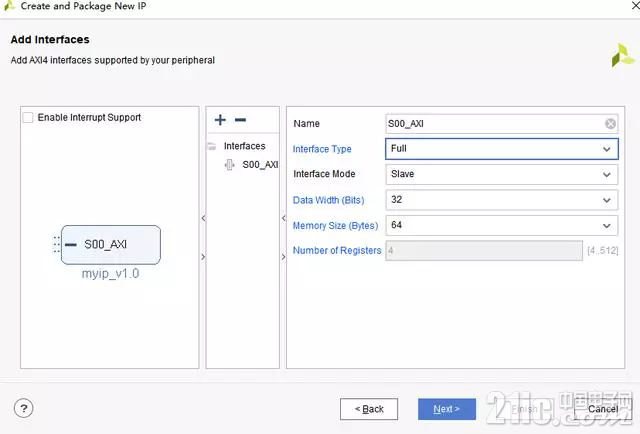Image resolution: width=640 pixels, height=434 pixels.
Task: Click the Data Width (Bits) label
Action: (329, 200)
